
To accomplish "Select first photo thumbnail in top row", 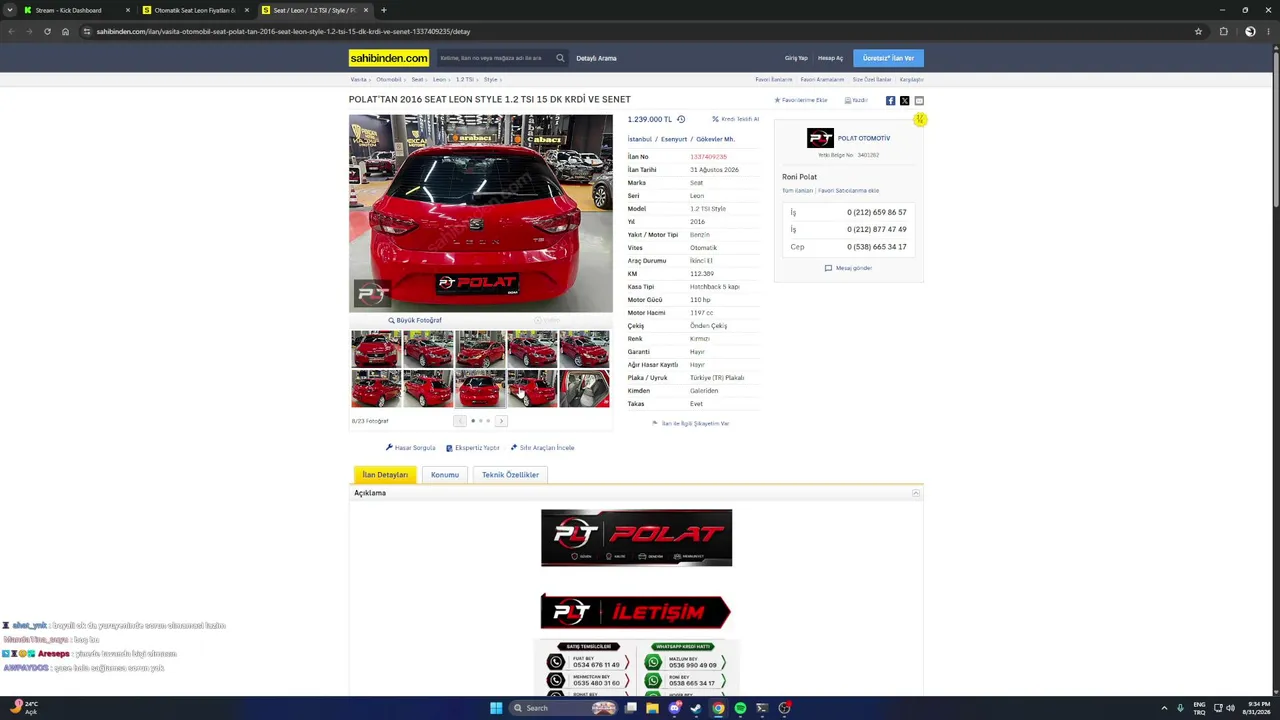I will (376, 349).
